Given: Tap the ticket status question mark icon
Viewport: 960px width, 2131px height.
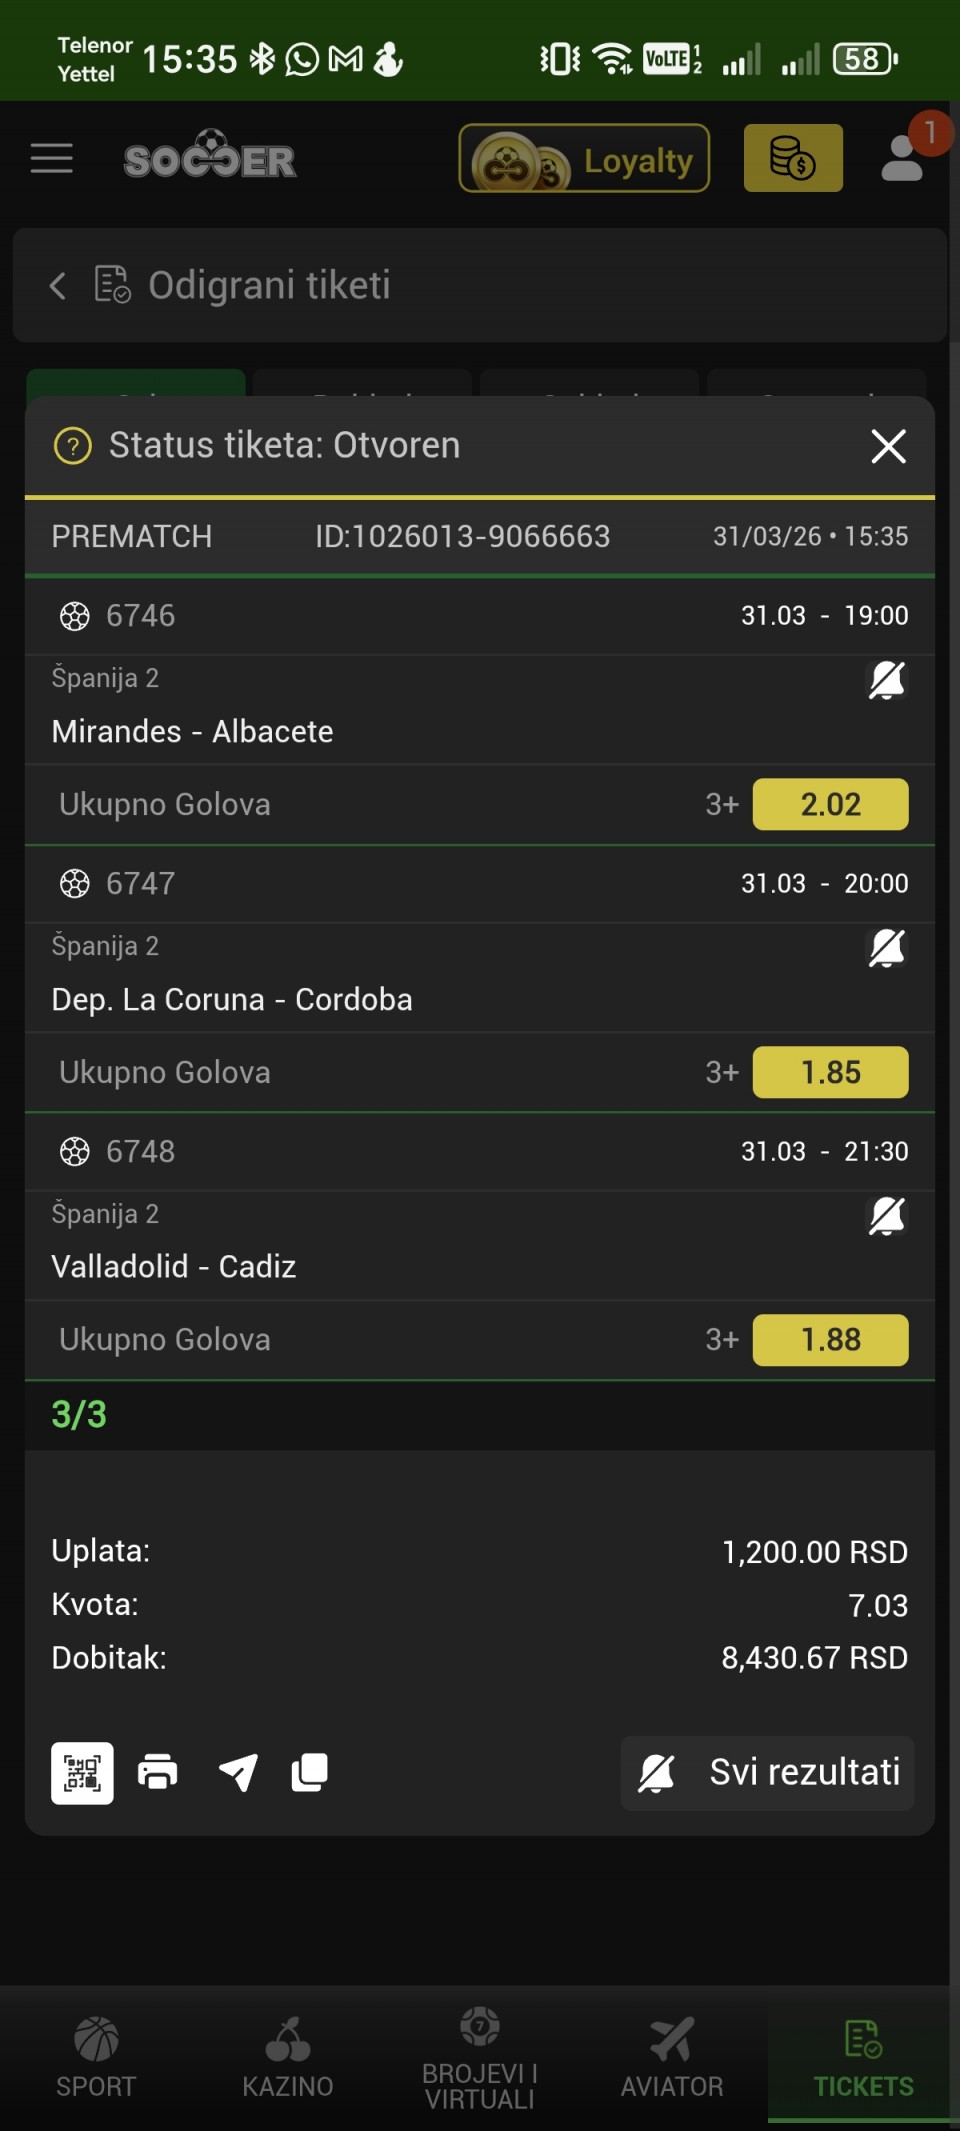Looking at the screenshot, I should pos(73,446).
